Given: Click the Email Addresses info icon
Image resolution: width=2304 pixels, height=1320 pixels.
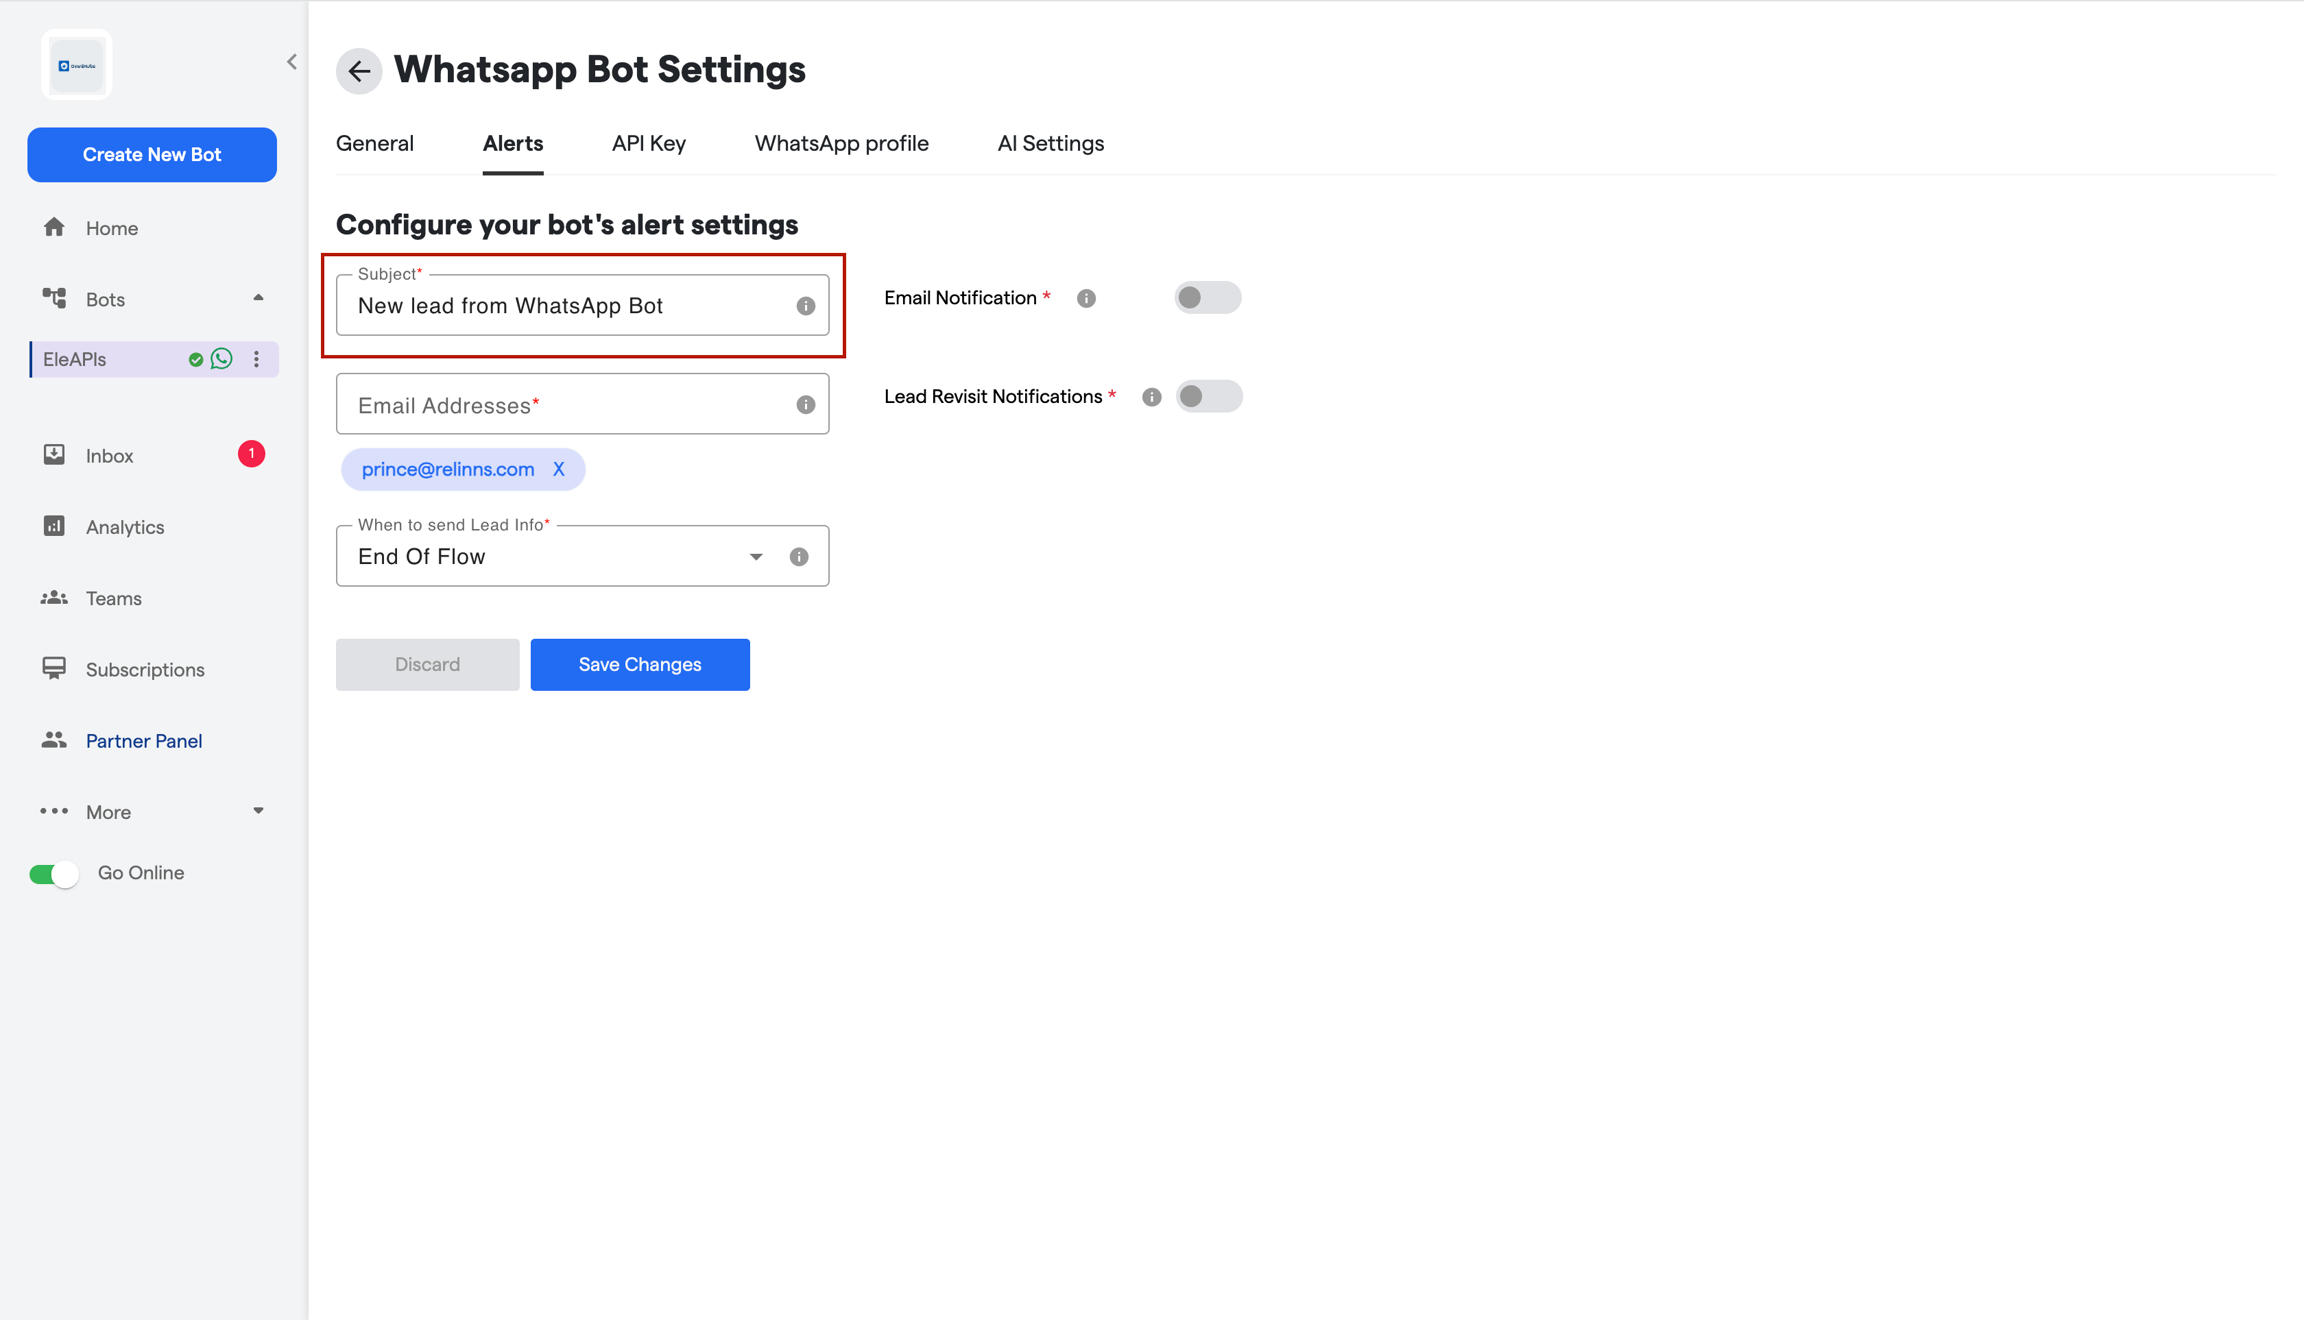Looking at the screenshot, I should 806,405.
